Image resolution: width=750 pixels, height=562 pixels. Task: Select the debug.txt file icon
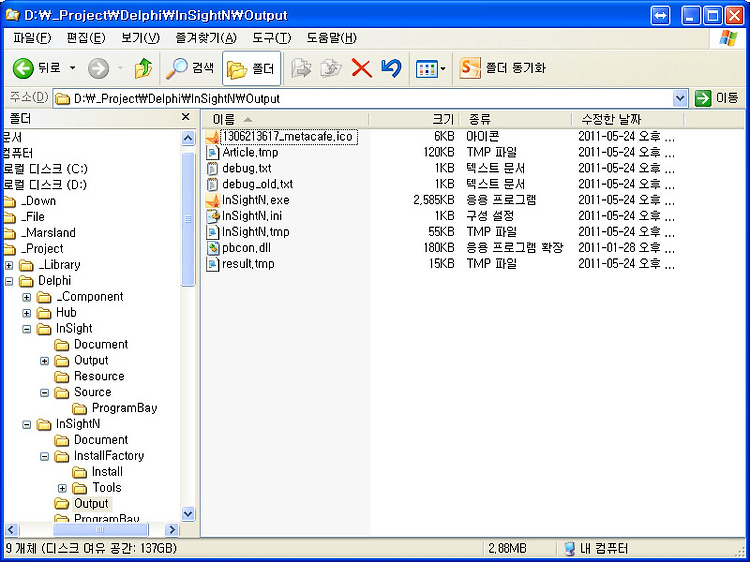coord(212,168)
